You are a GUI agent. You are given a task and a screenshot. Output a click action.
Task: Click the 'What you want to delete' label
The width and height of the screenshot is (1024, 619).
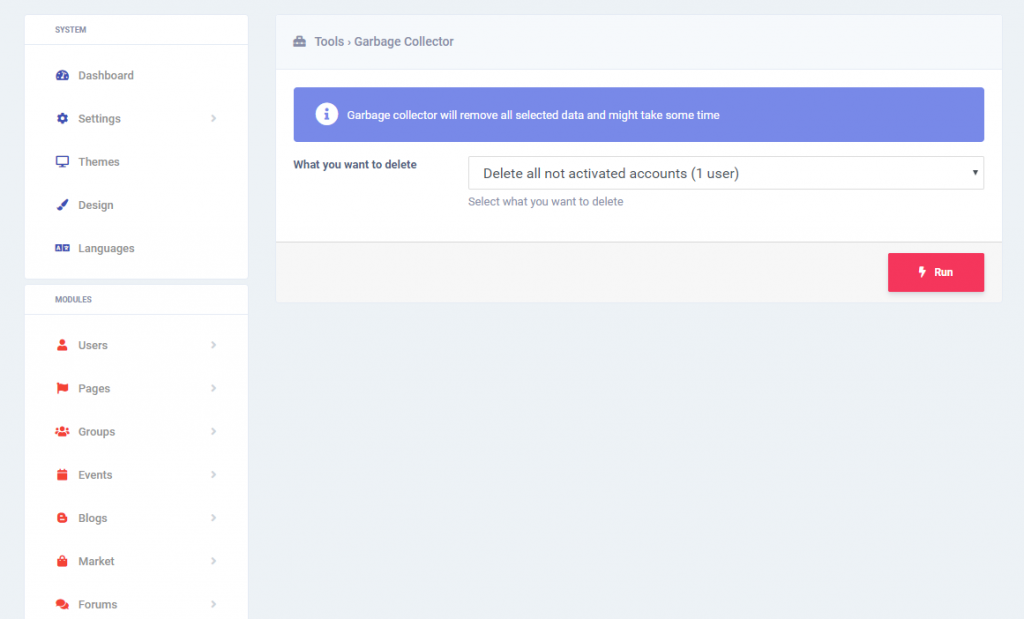pyautogui.click(x=355, y=165)
